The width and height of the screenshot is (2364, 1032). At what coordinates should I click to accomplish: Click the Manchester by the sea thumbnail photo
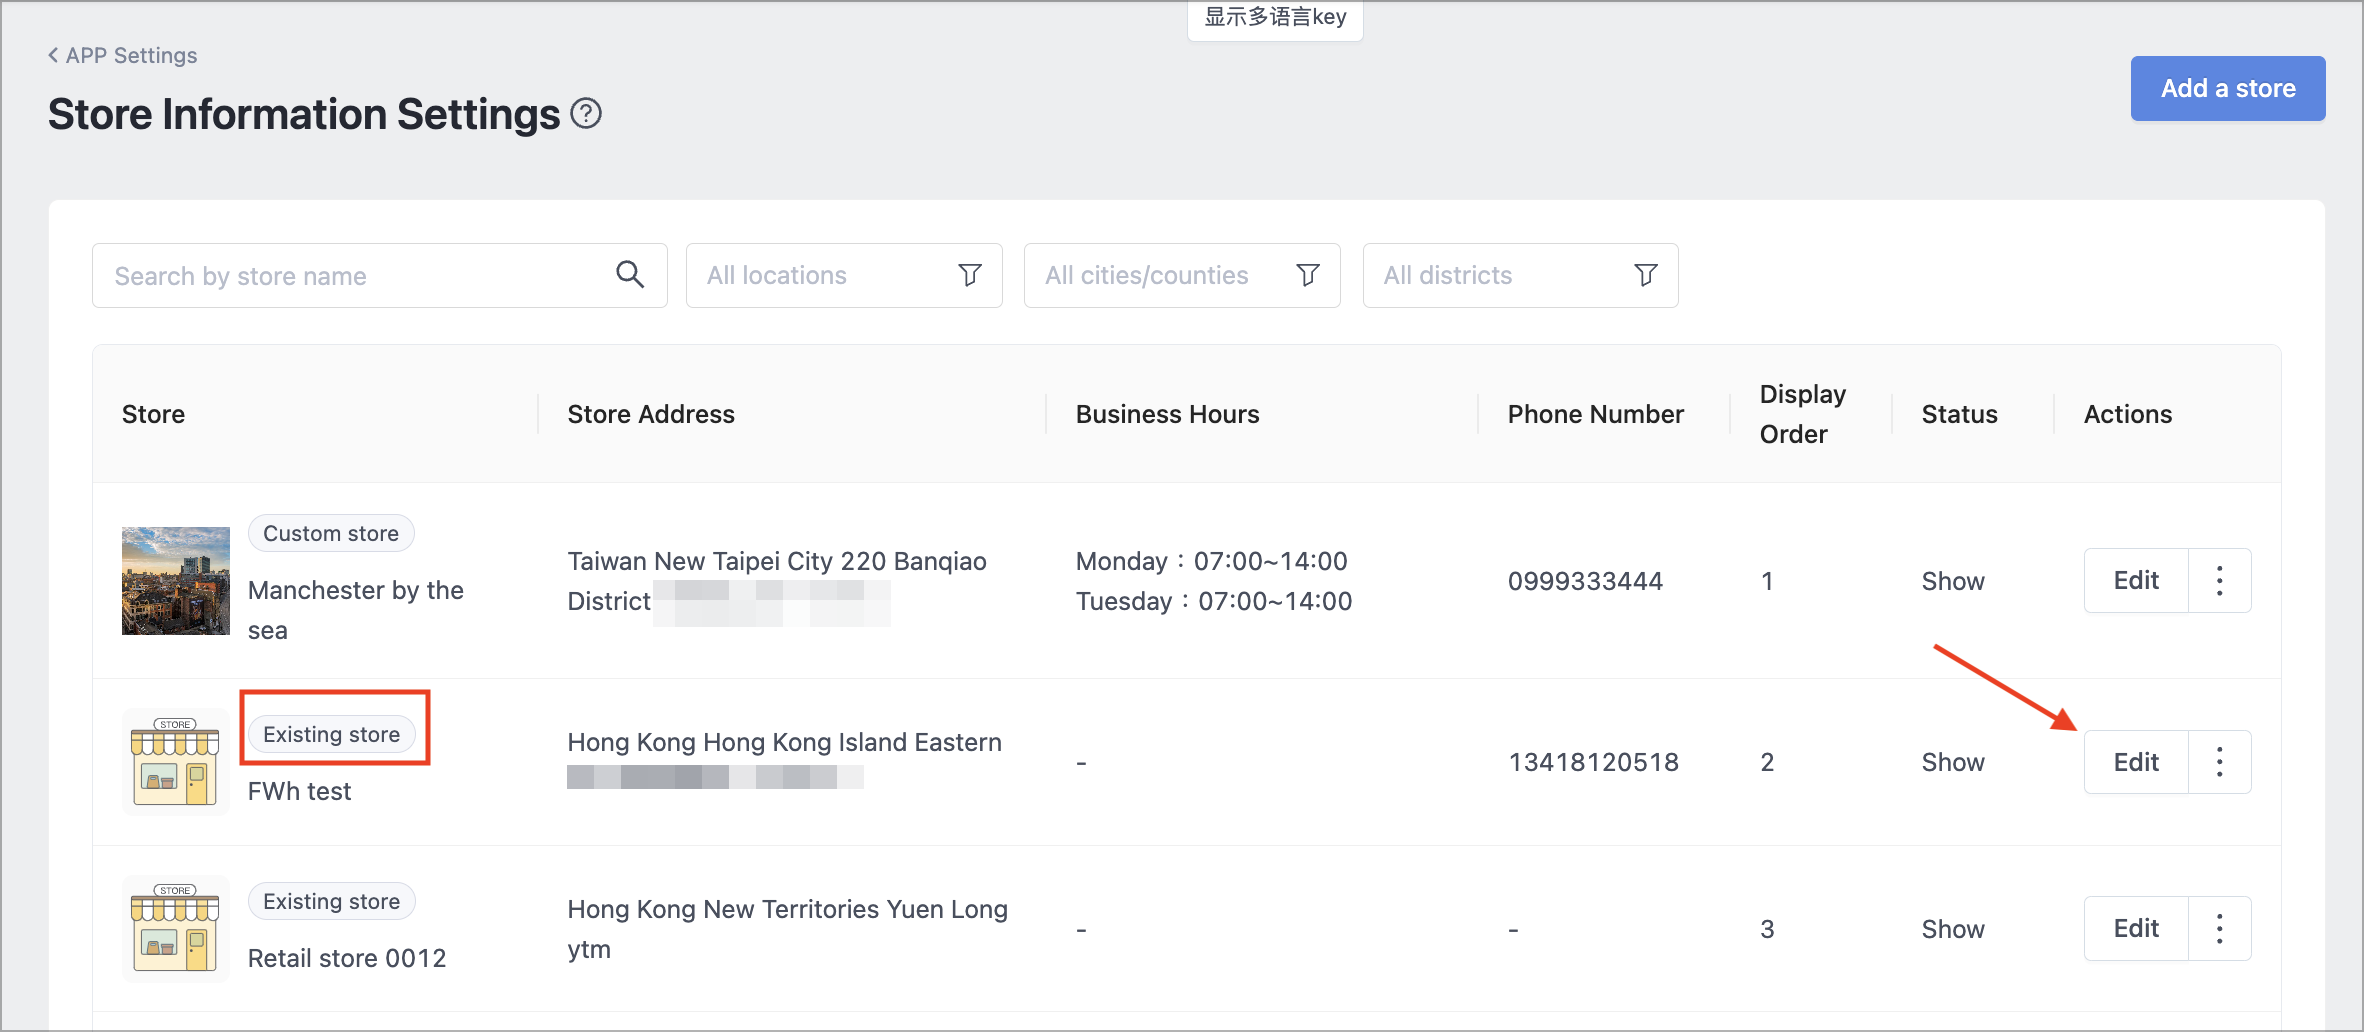click(x=176, y=581)
